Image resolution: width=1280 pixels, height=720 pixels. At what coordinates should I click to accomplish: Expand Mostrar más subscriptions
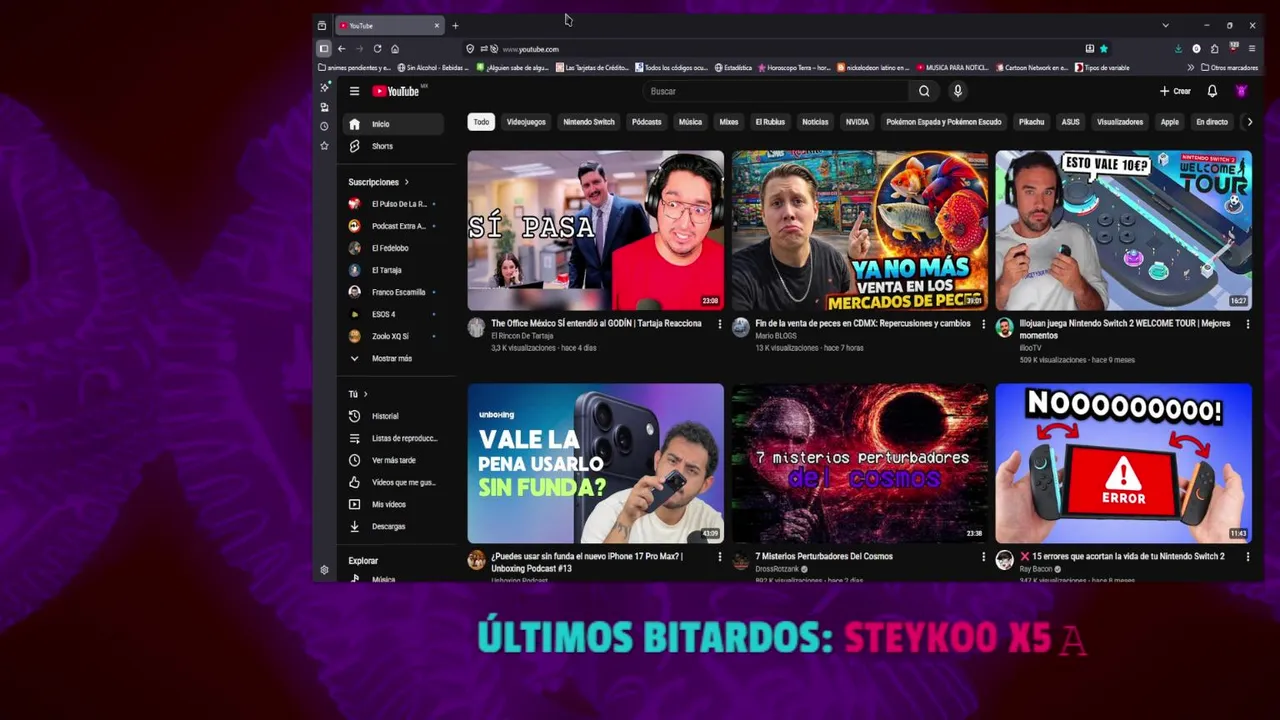click(395, 358)
